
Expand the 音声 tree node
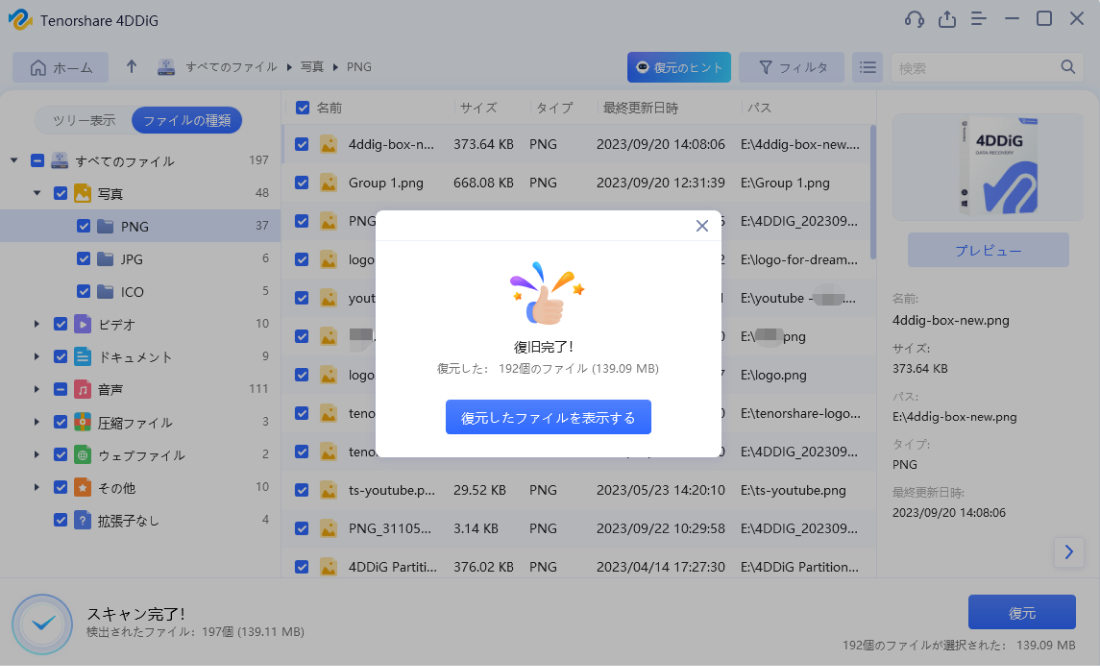[37, 389]
